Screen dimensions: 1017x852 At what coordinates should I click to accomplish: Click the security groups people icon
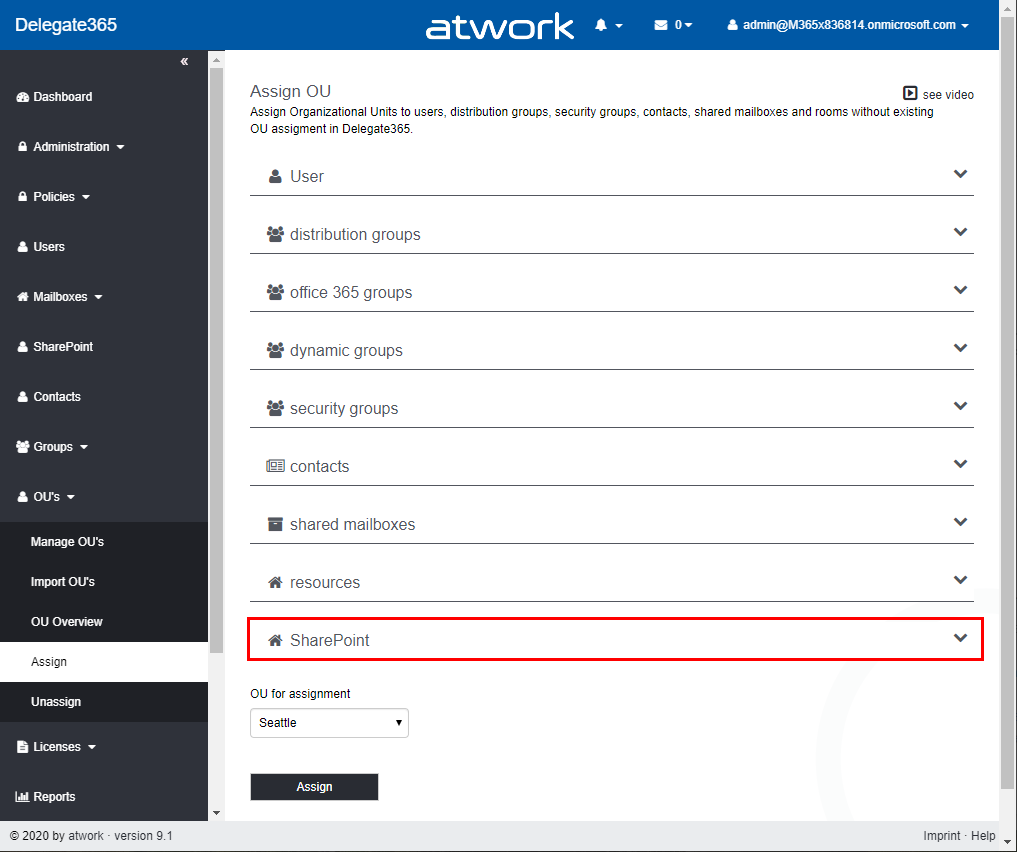tap(275, 408)
